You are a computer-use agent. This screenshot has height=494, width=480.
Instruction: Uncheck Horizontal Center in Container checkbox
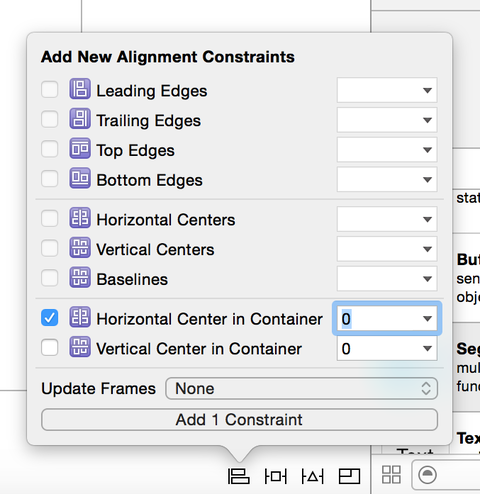pos(50,318)
